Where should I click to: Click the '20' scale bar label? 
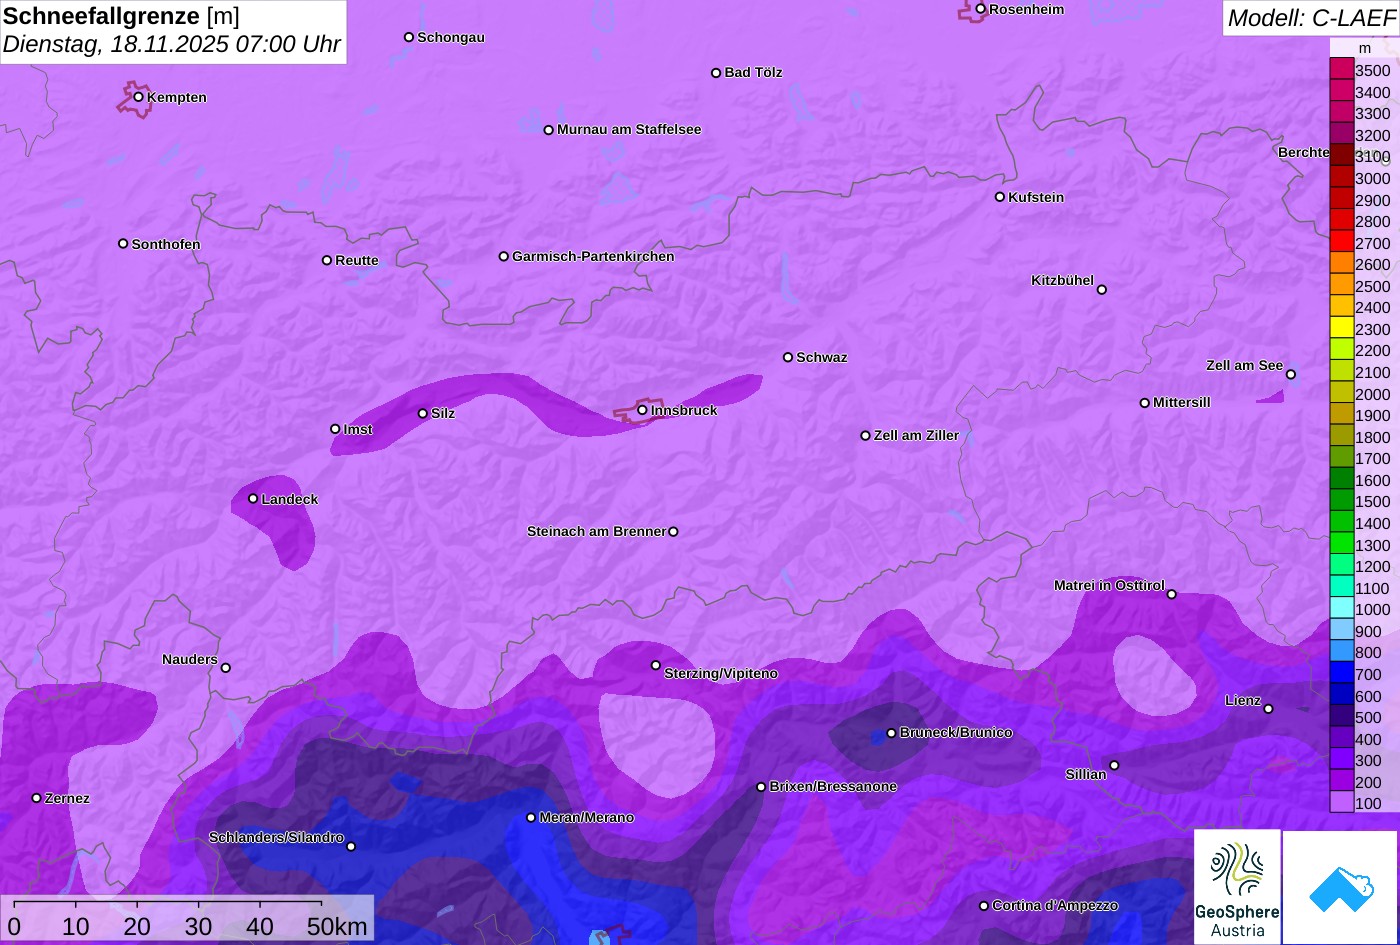pyautogui.click(x=137, y=927)
